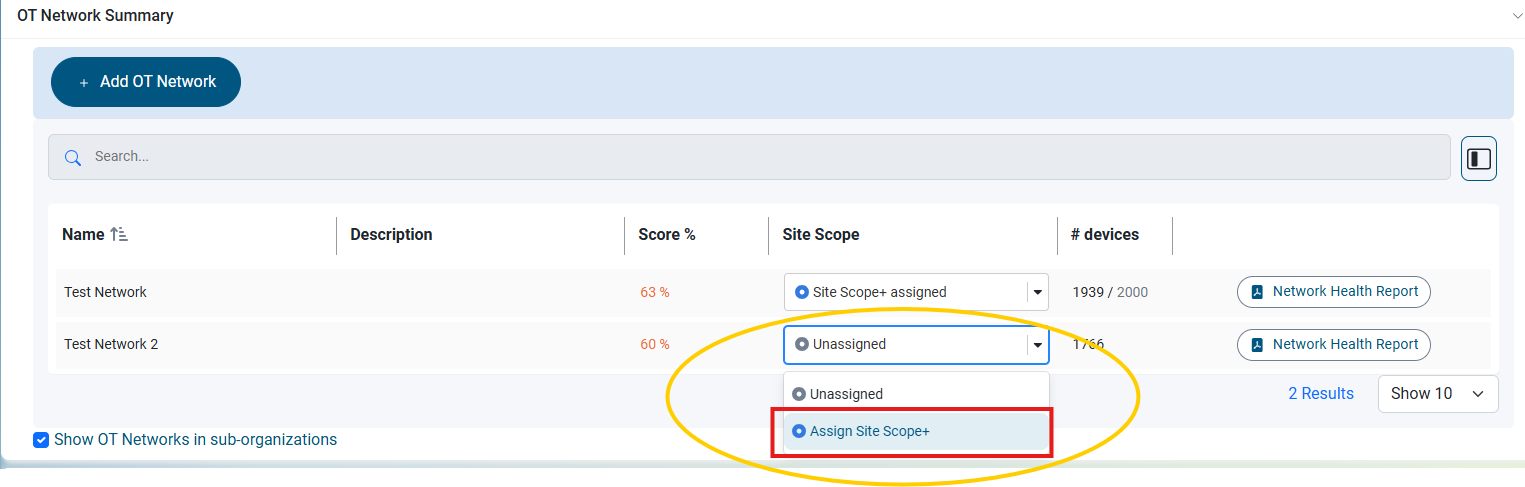Choose Assign Site Scope+ option
Viewport: 1525px width, 487px height.
[x=916, y=431]
